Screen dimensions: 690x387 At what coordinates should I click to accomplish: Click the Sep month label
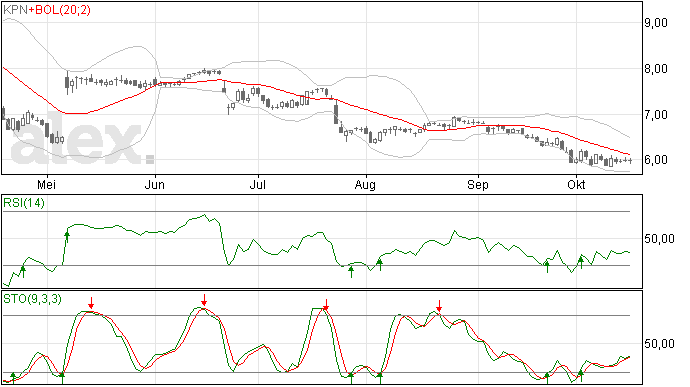pyautogui.click(x=478, y=185)
